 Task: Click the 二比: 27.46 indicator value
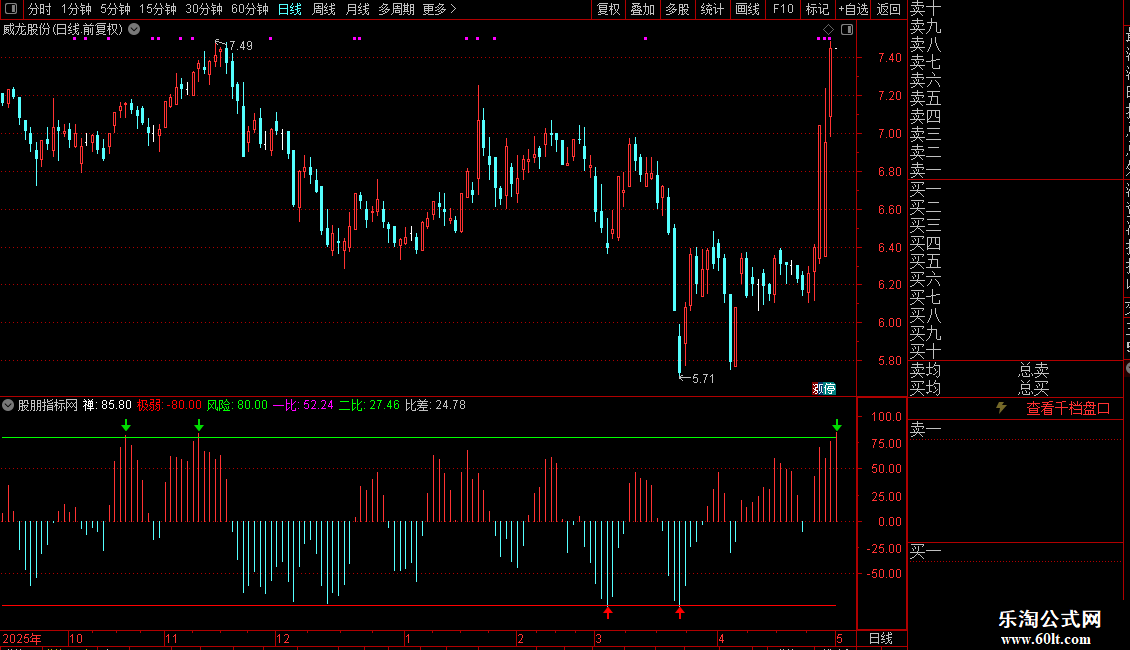coord(369,405)
